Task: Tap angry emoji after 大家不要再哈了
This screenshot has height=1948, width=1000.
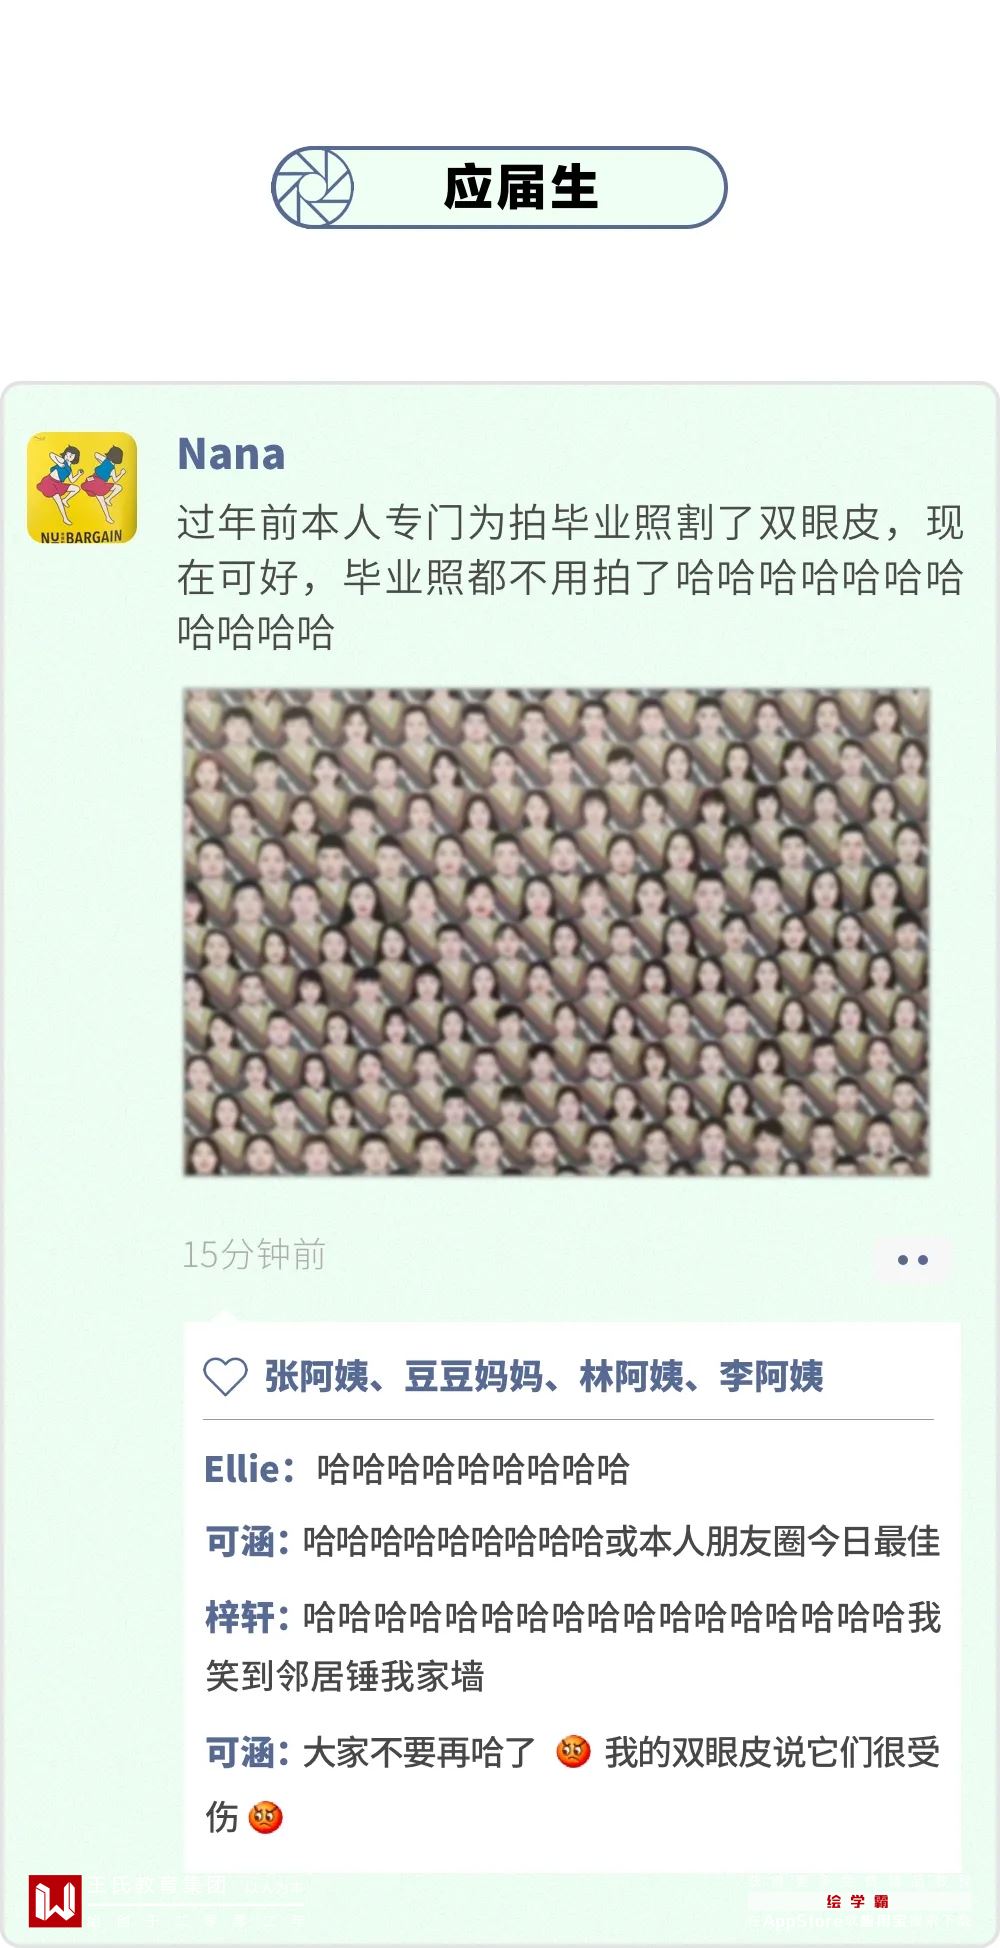Action: [x=573, y=1751]
